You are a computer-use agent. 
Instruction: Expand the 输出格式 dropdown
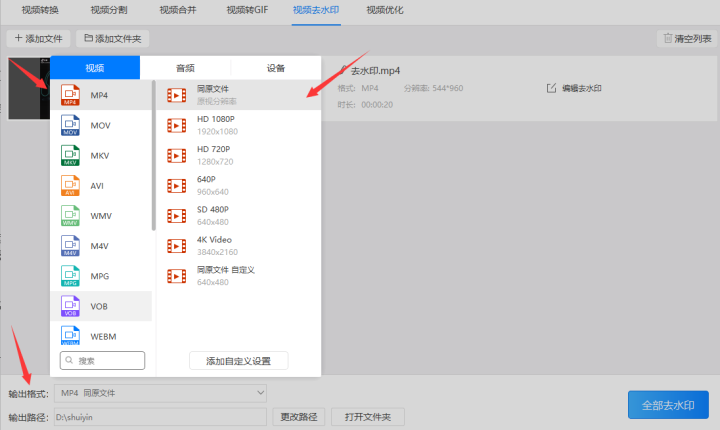(160, 393)
